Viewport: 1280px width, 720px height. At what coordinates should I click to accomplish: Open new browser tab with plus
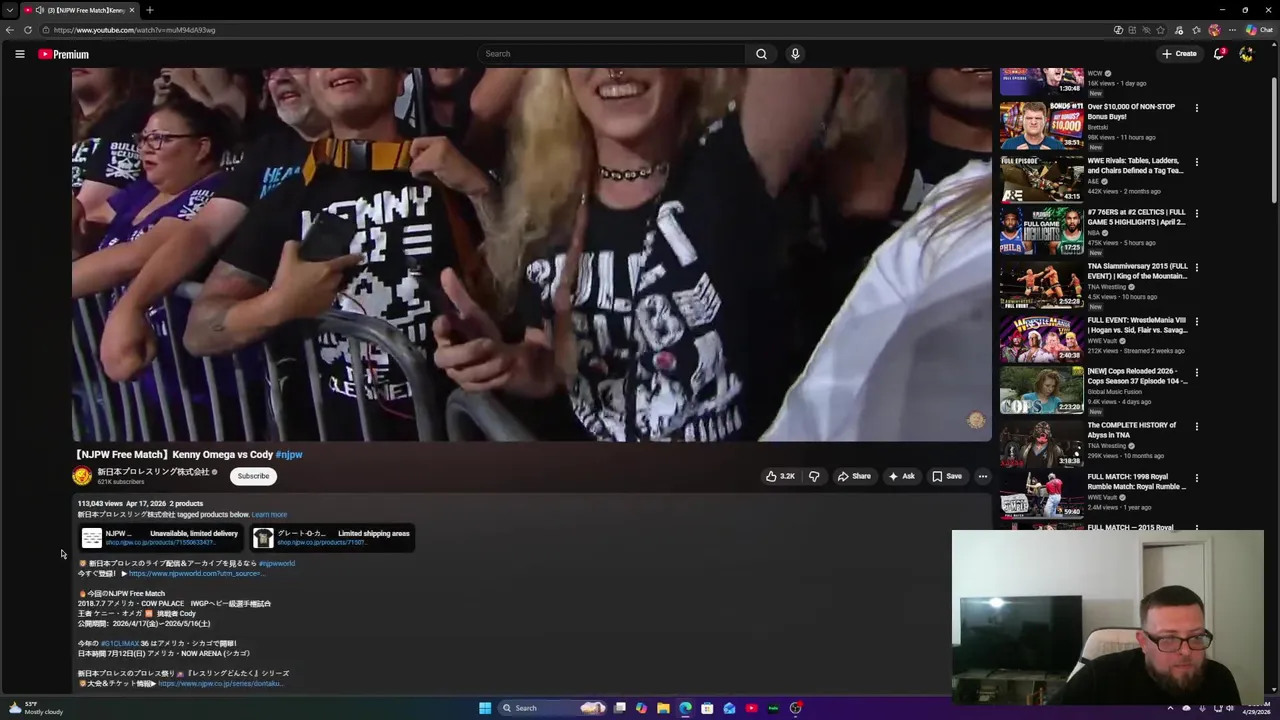[149, 10]
